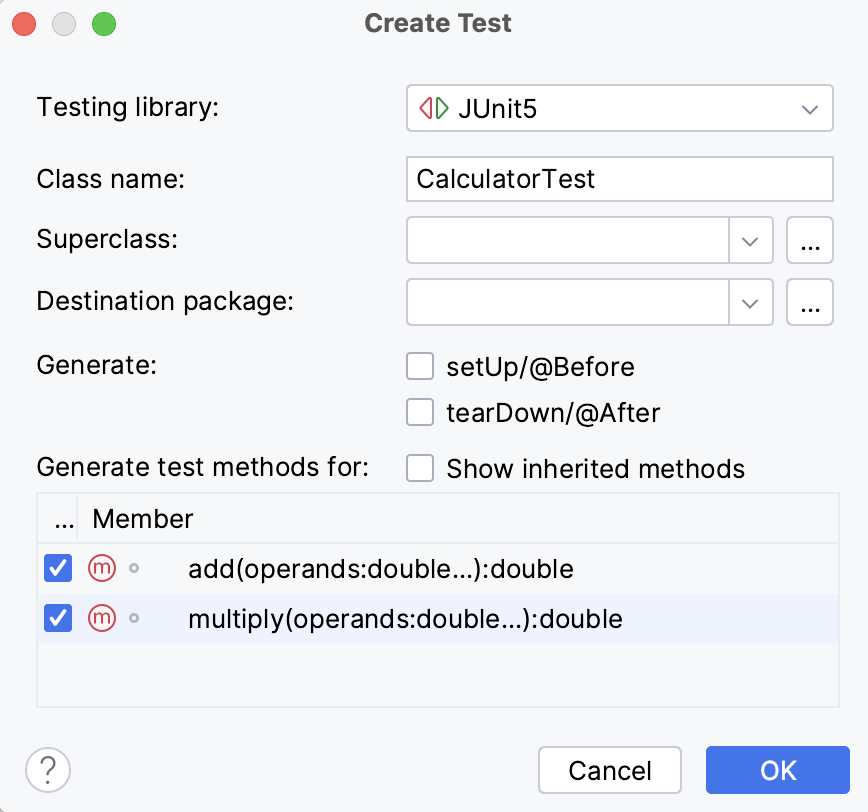868x812 pixels.
Task: Open the Destination package dropdown
Action: tap(751, 302)
